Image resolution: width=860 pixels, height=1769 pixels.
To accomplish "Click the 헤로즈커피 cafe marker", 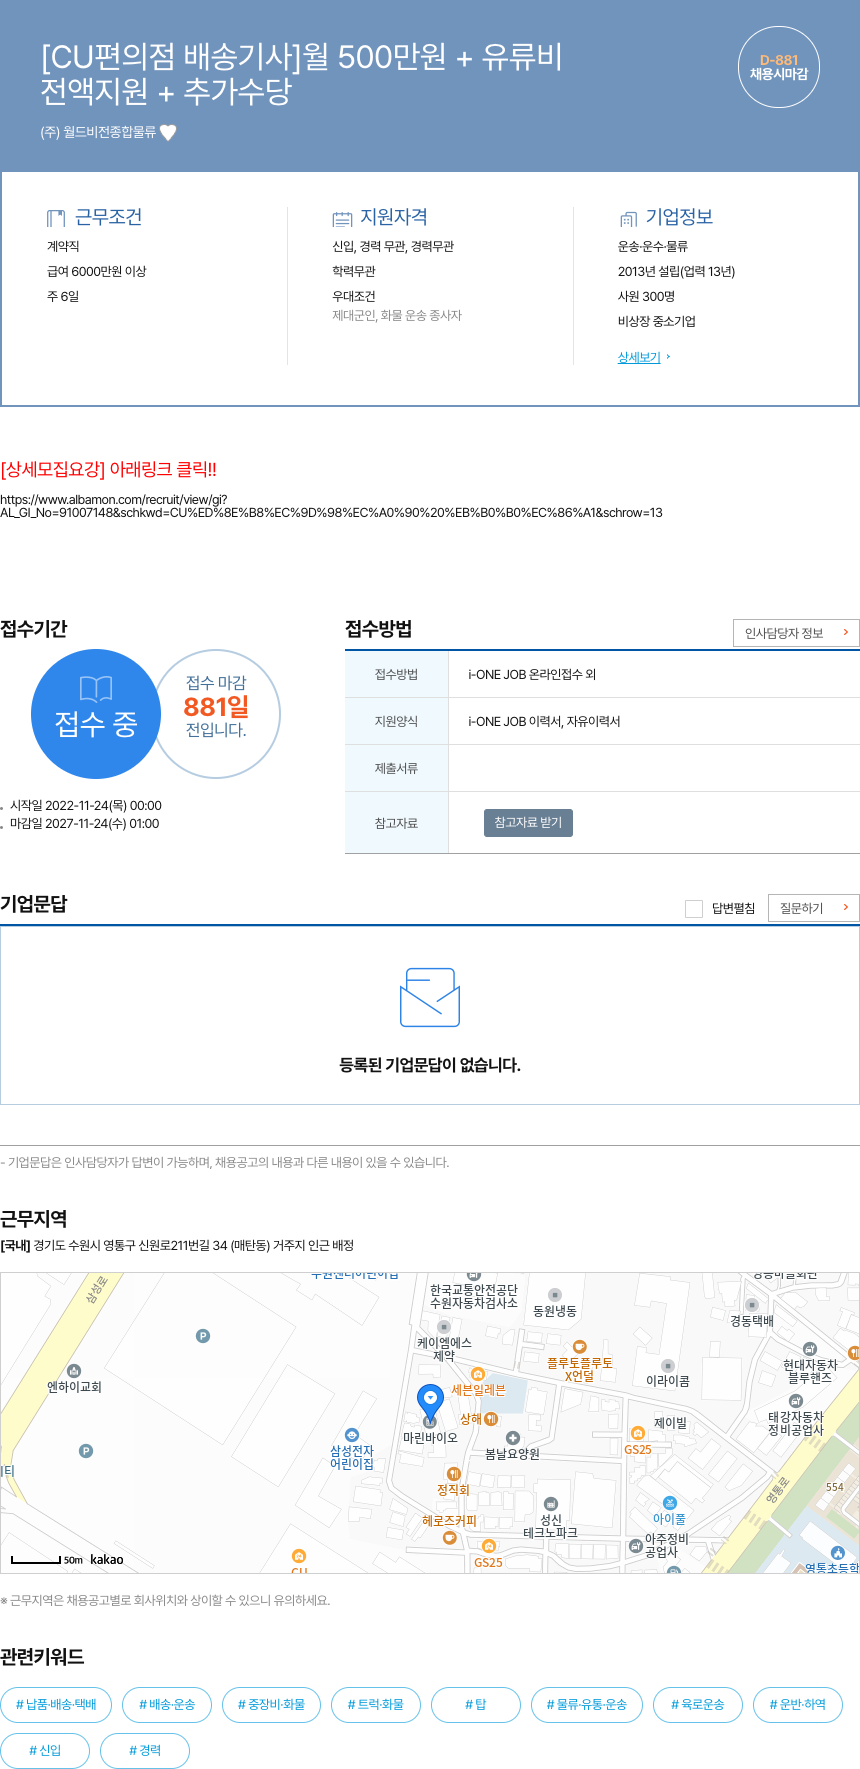I will [x=450, y=1538].
